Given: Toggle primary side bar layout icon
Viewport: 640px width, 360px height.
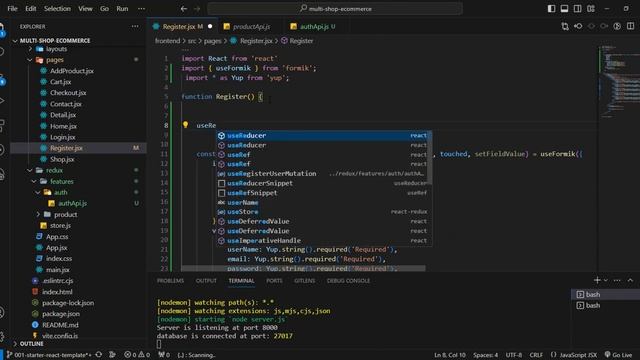Looking at the screenshot, I should (551, 9).
